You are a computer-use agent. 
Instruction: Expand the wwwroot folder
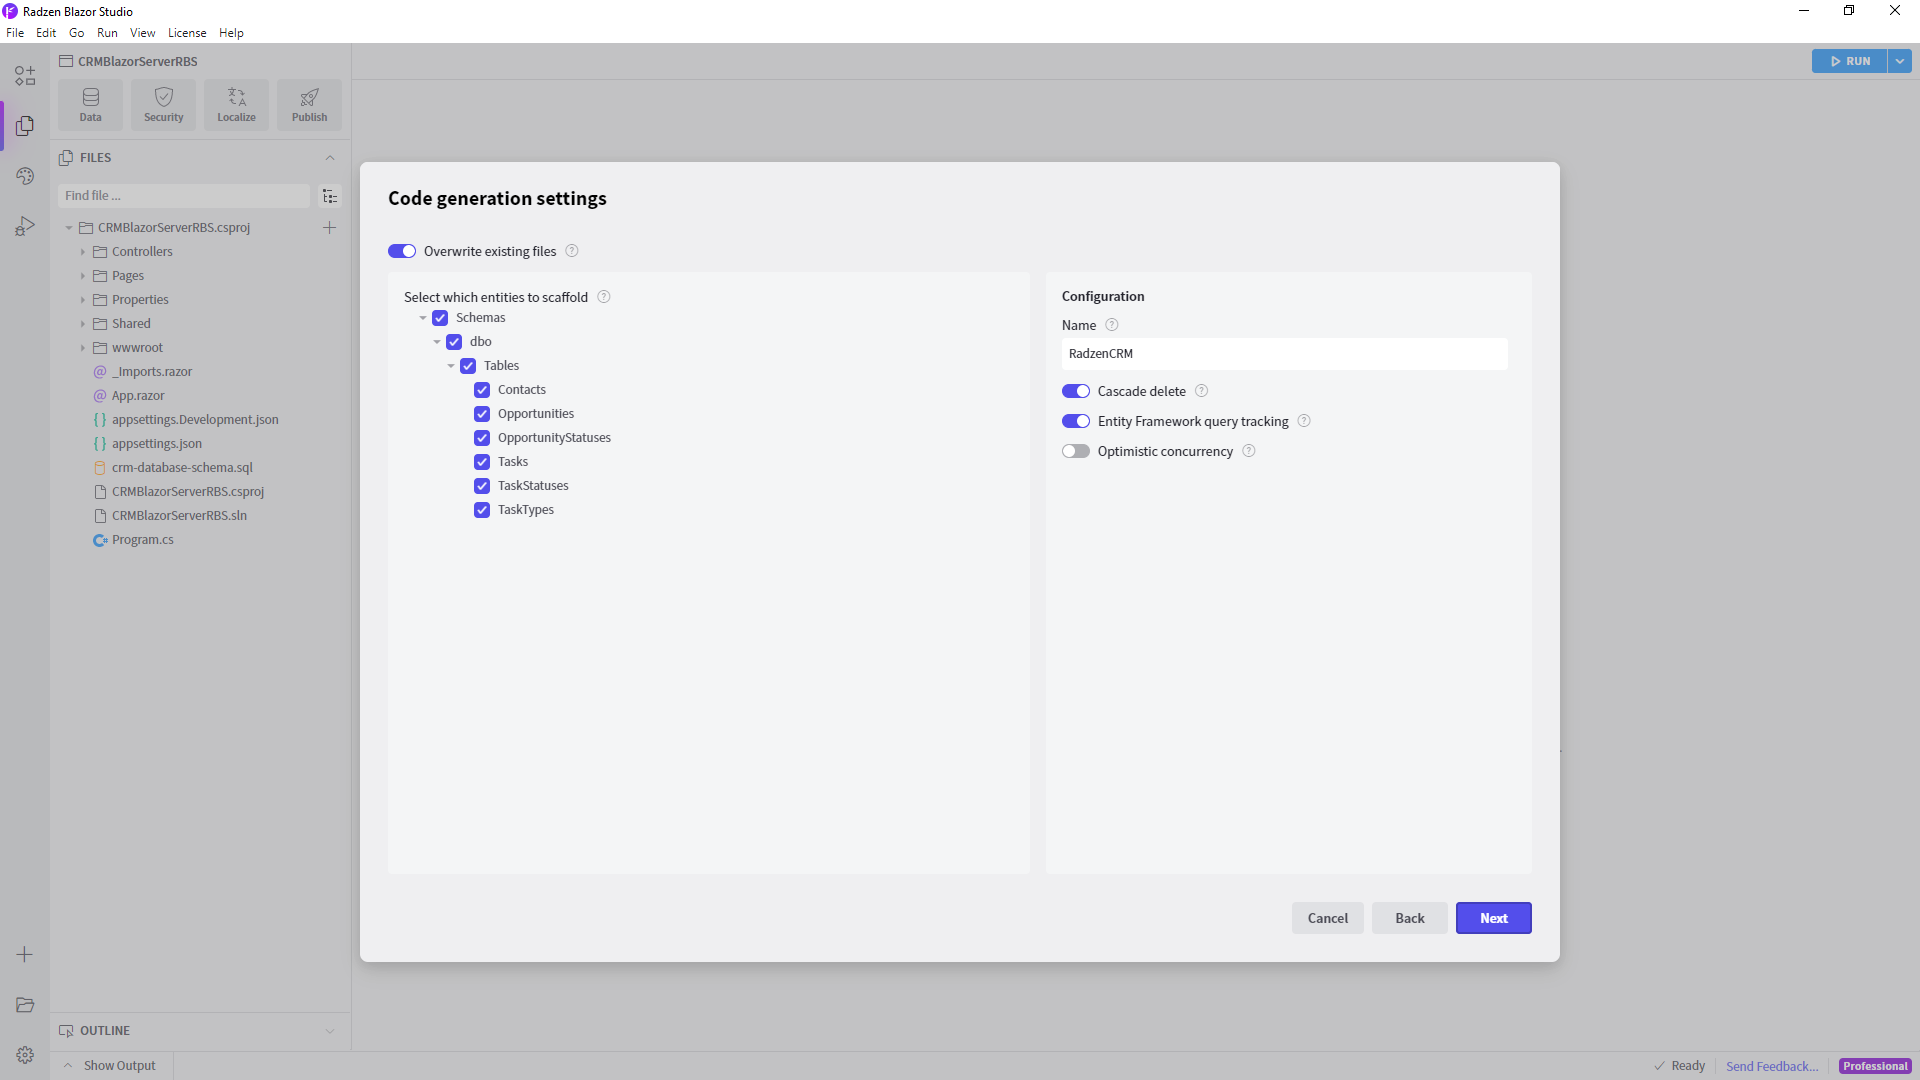click(x=82, y=348)
